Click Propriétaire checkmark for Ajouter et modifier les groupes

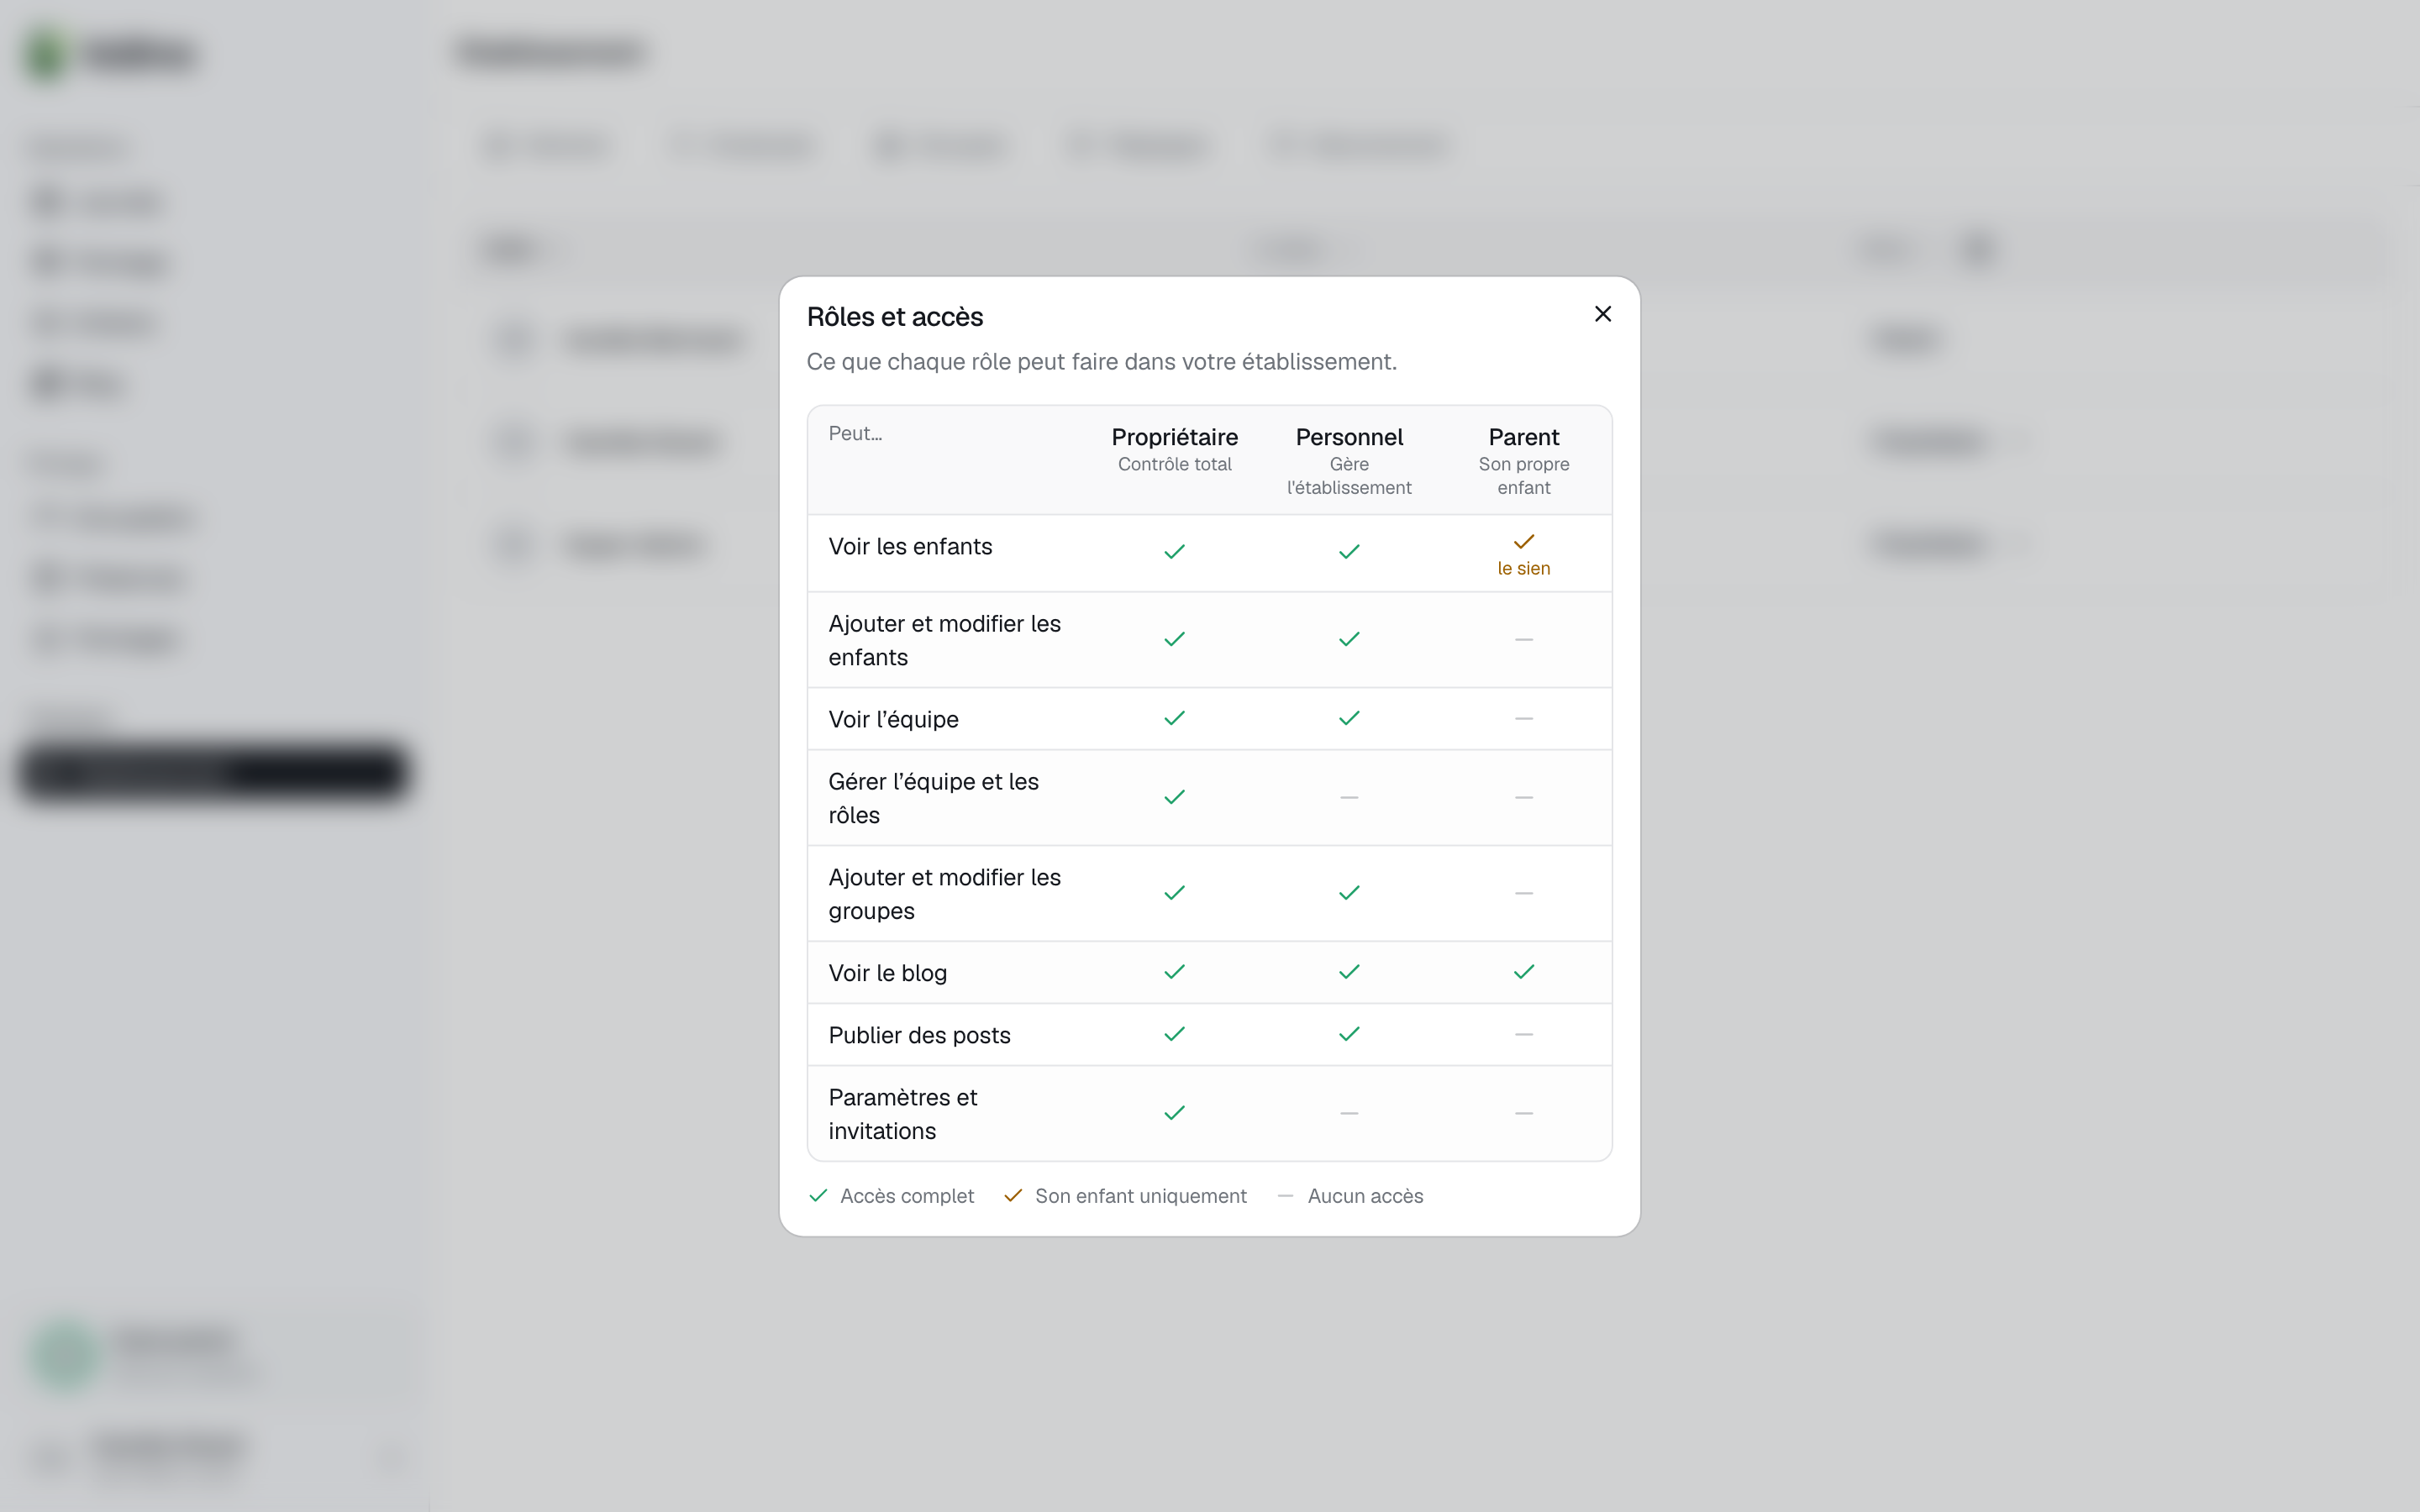pyautogui.click(x=1174, y=893)
